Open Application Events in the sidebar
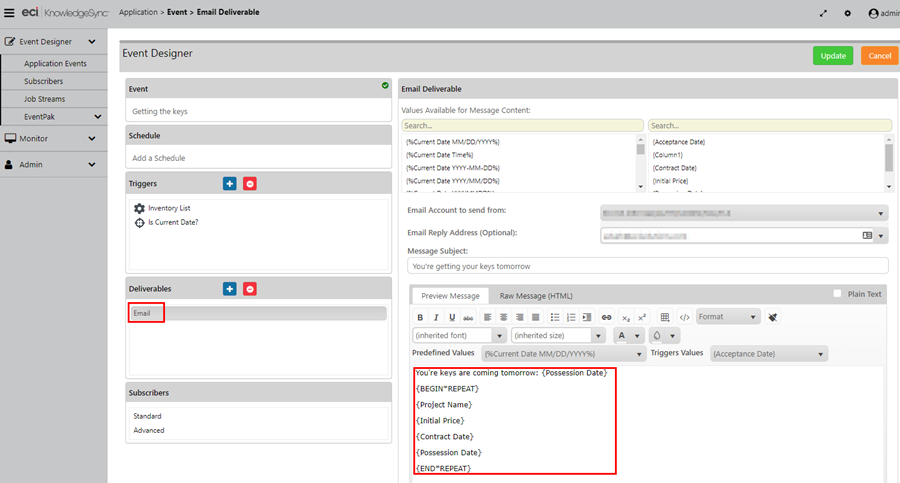 point(55,63)
